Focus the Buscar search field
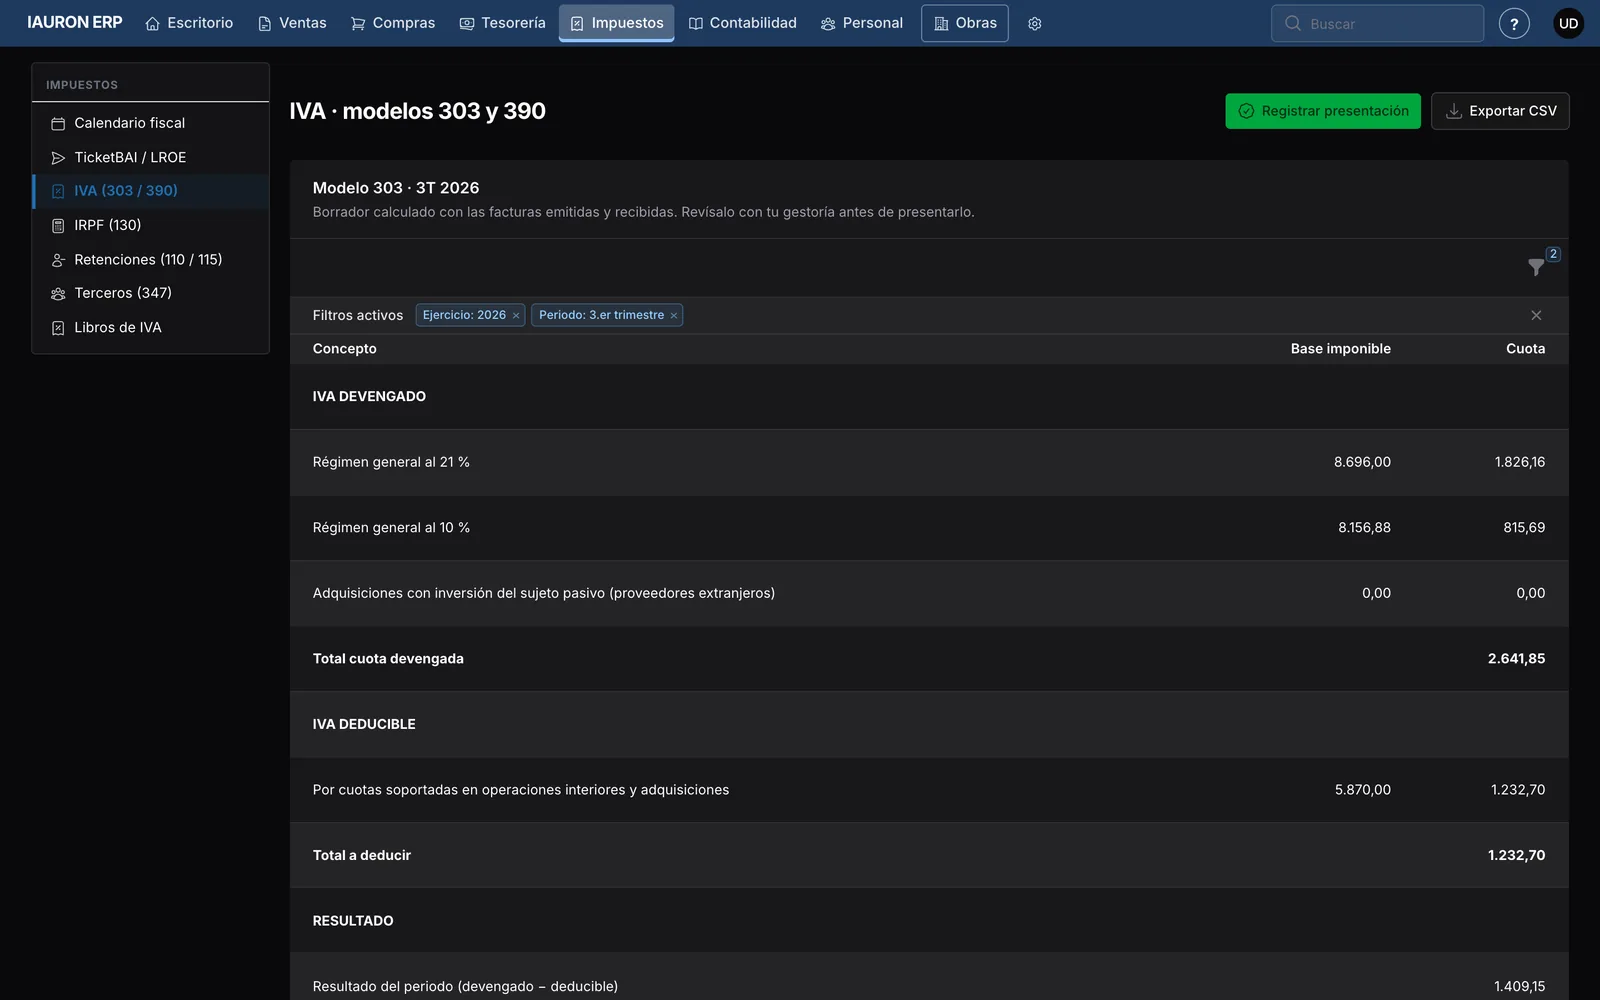Screen dimensions: 1600x1000 click(1377, 23)
